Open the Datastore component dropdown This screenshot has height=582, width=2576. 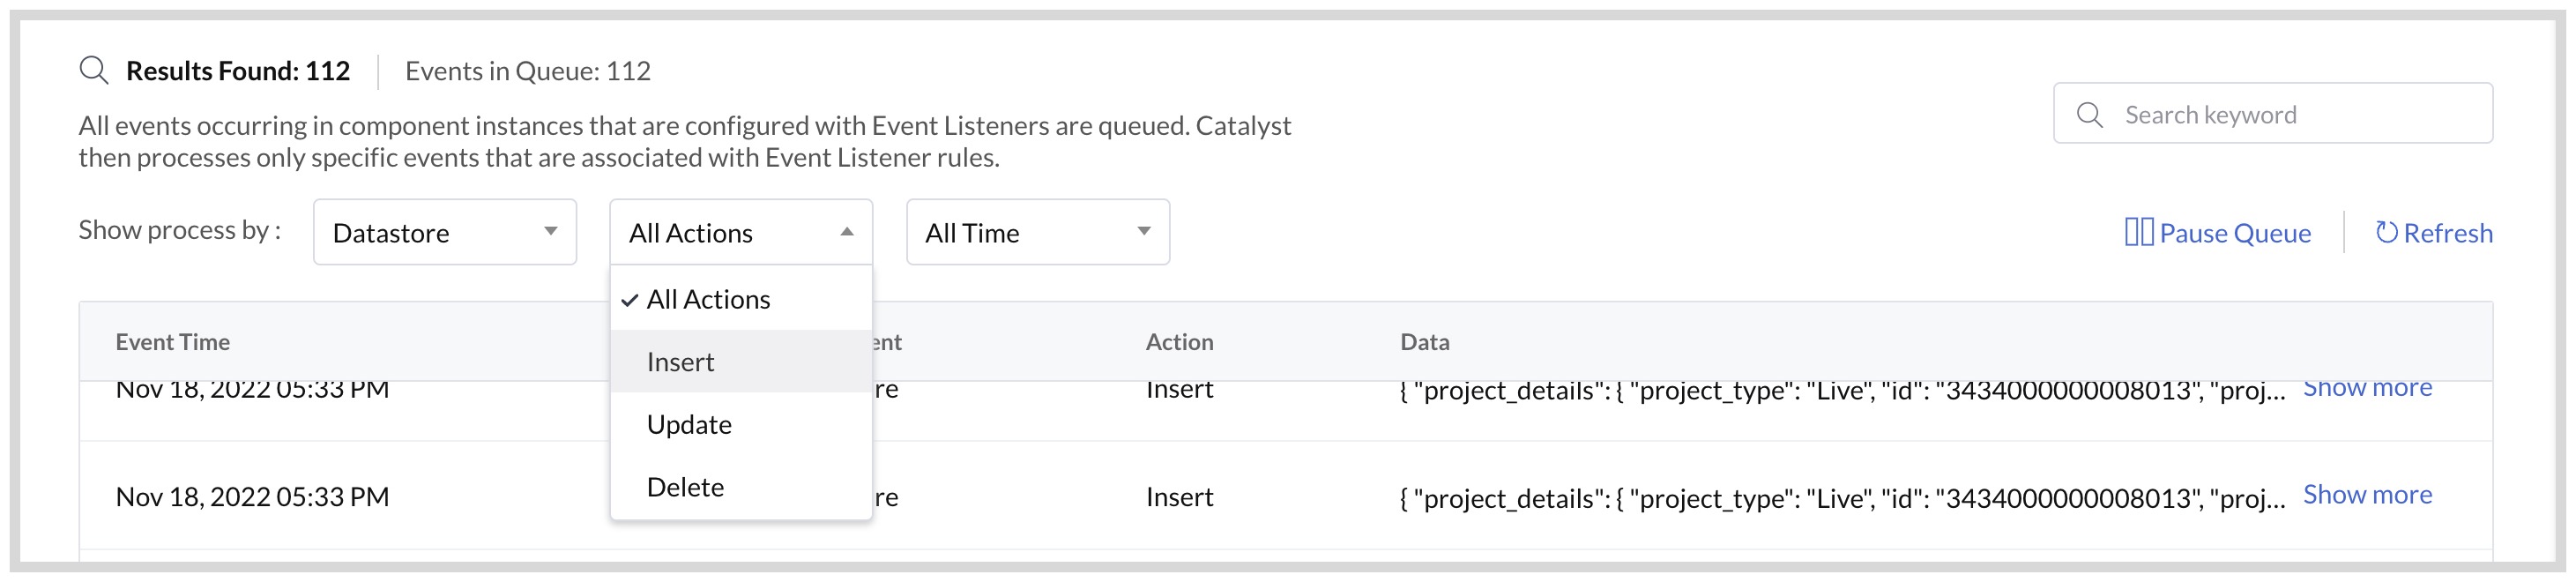(x=444, y=231)
